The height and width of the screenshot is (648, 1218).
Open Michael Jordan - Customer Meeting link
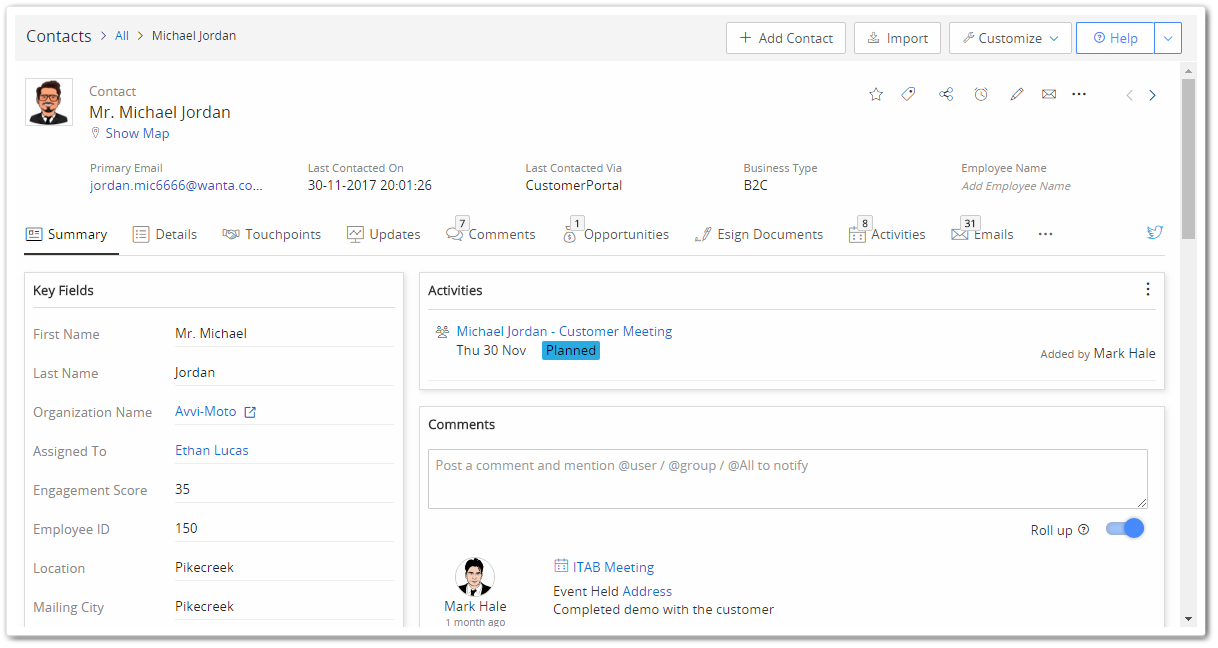(564, 331)
